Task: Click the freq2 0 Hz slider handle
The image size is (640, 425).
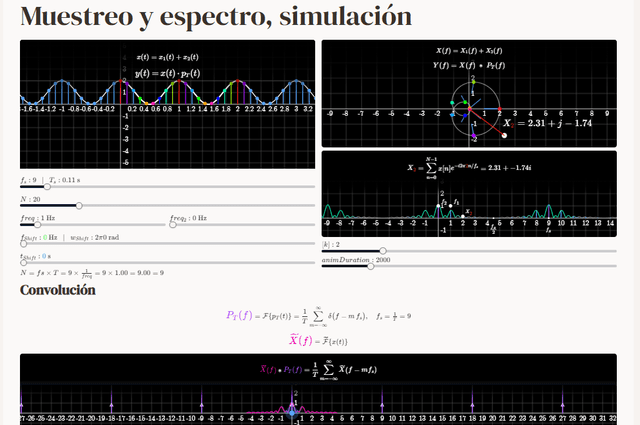Action: (173, 225)
